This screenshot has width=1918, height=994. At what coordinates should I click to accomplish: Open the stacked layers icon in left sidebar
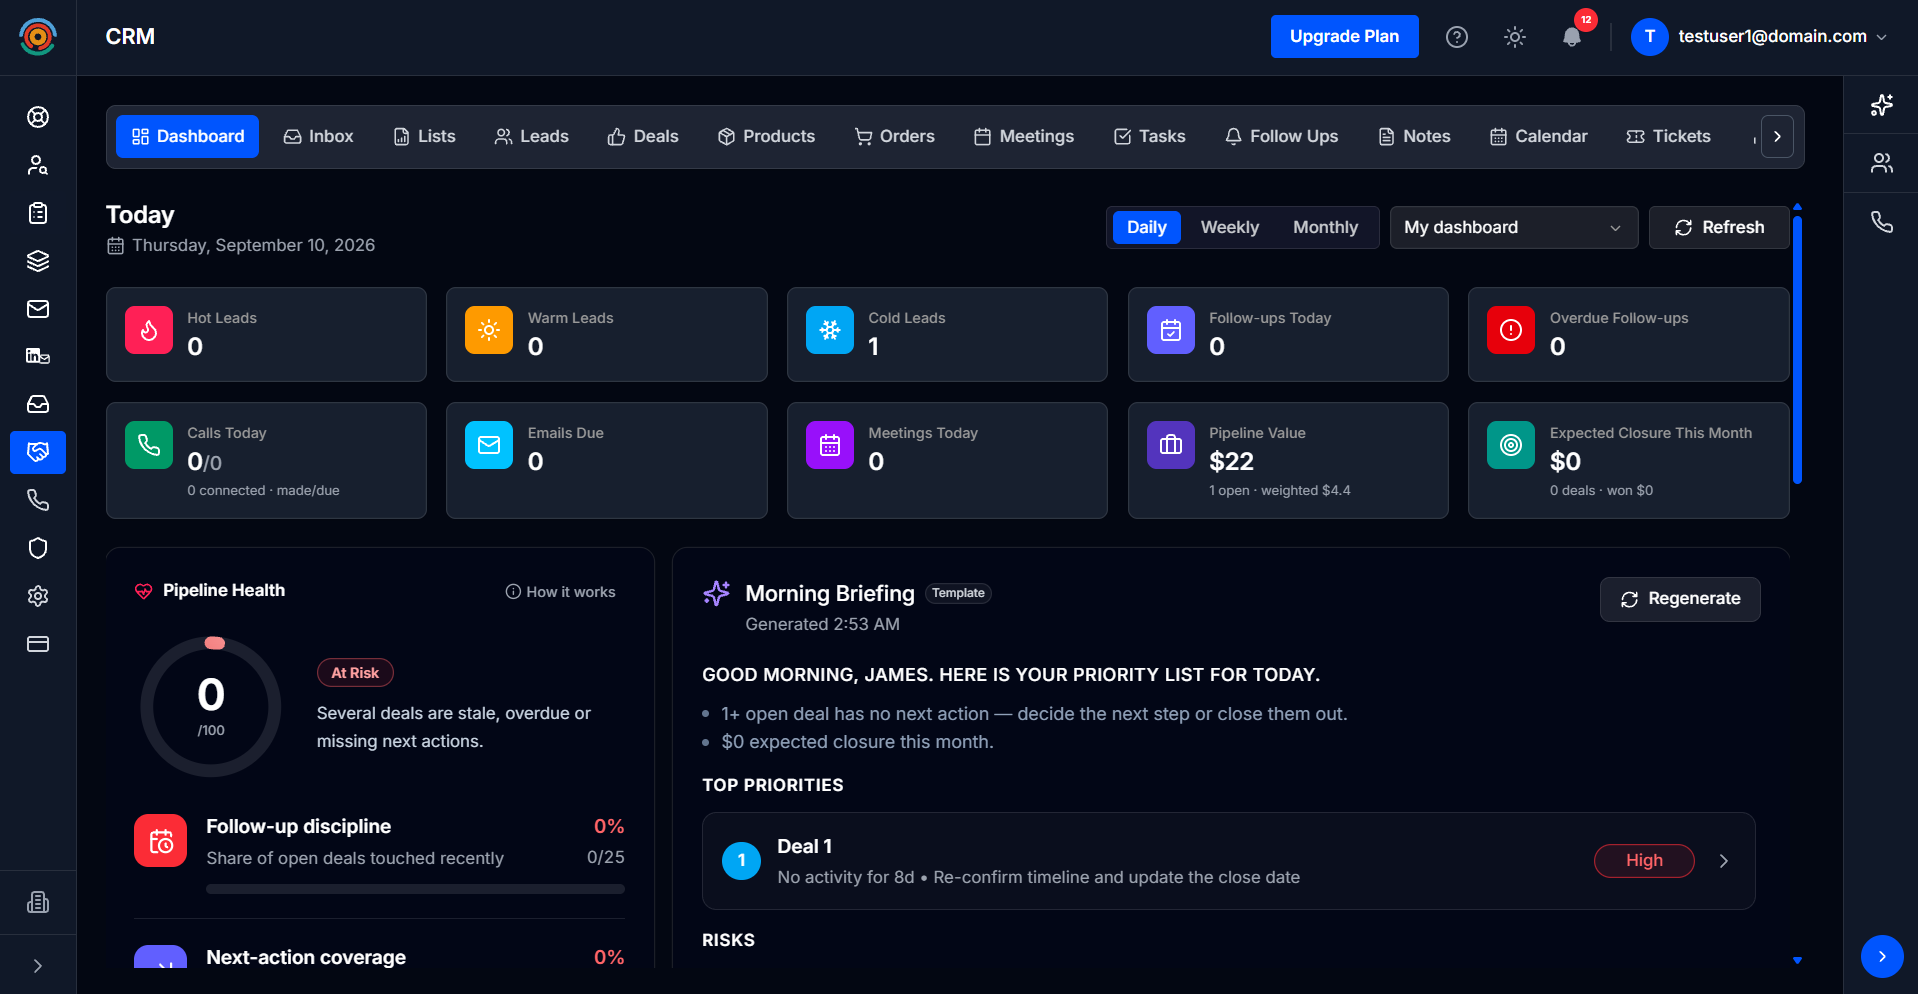point(38,261)
